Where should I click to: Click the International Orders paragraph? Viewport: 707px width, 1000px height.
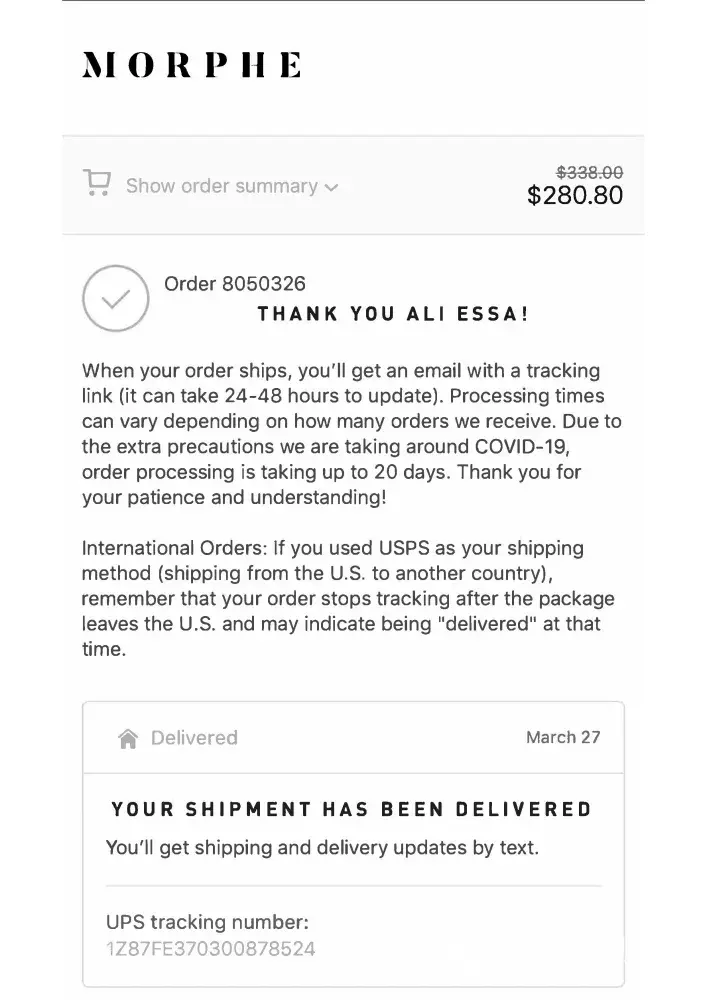(347, 598)
